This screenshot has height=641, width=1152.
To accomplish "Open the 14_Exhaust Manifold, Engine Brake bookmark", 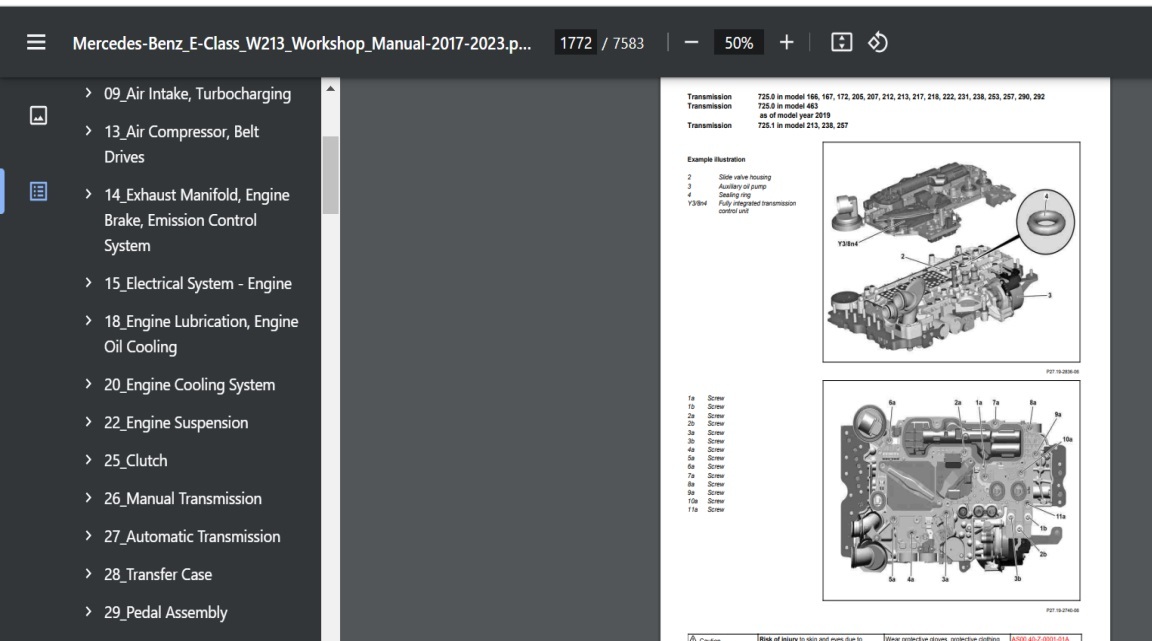I will coord(197,220).
